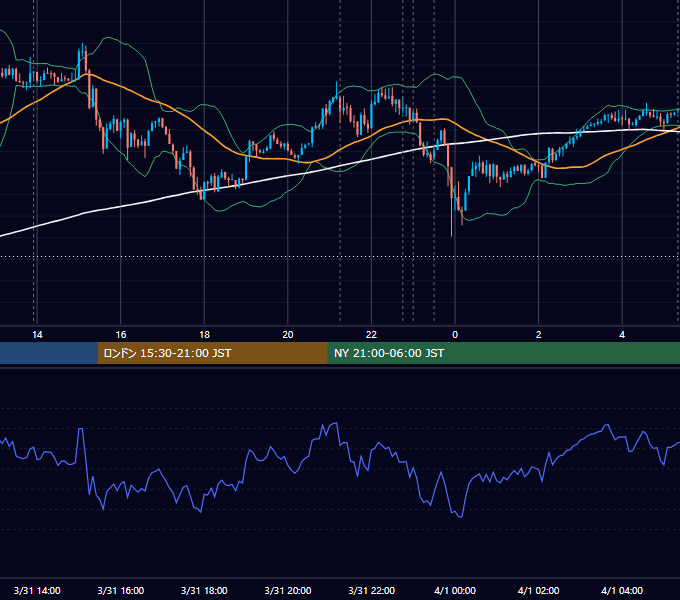680x600 pixels.
Task: Click the 3/31 18:00 time label
Action: coord(204,590)
